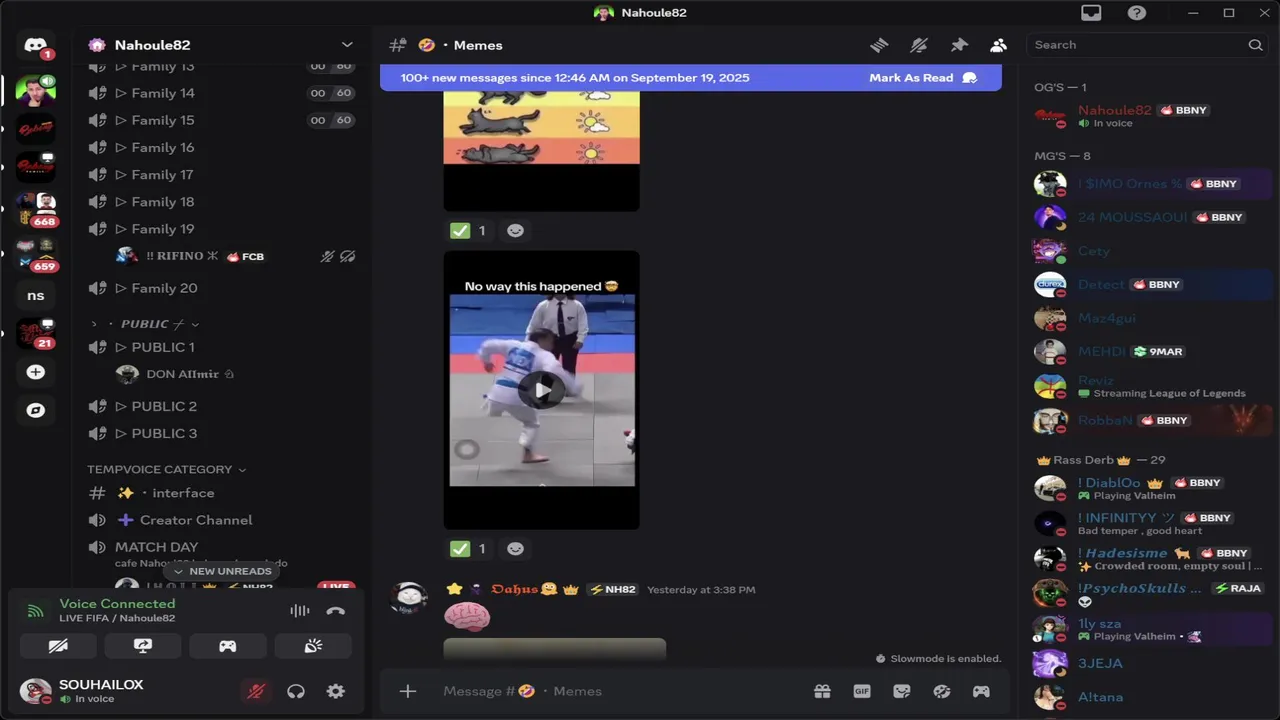1280x720 pixels.
Task: Add reaction under judo video
Action: 515,549
